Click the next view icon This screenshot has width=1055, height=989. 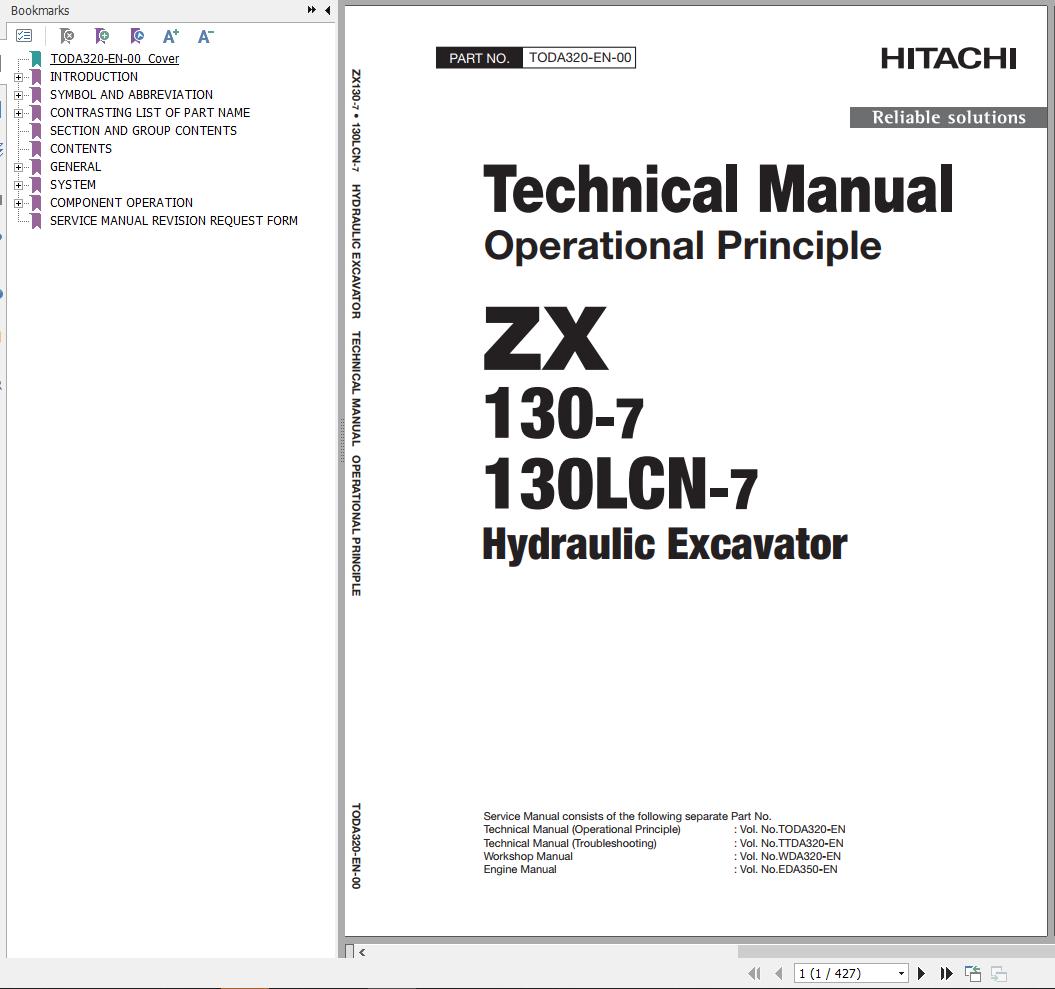click(x=998, y=973)
